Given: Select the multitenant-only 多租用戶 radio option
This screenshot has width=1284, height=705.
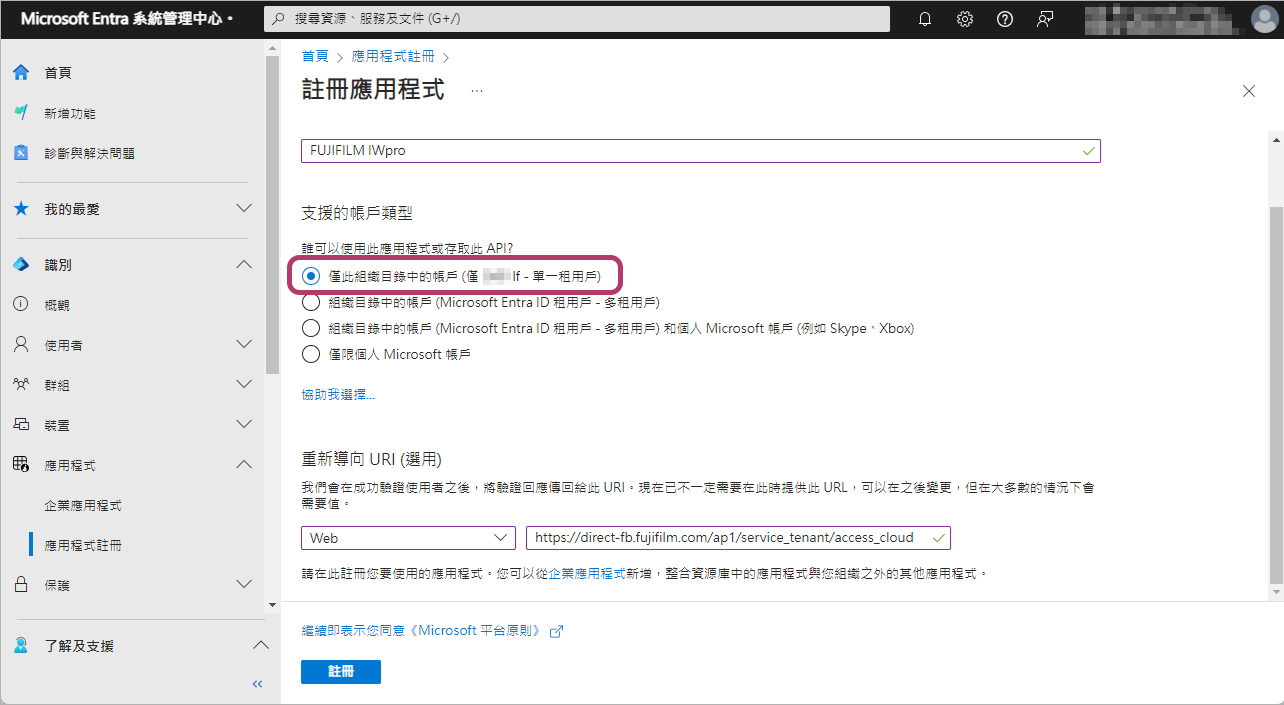Looking at the screenshot, I should 311,302.
